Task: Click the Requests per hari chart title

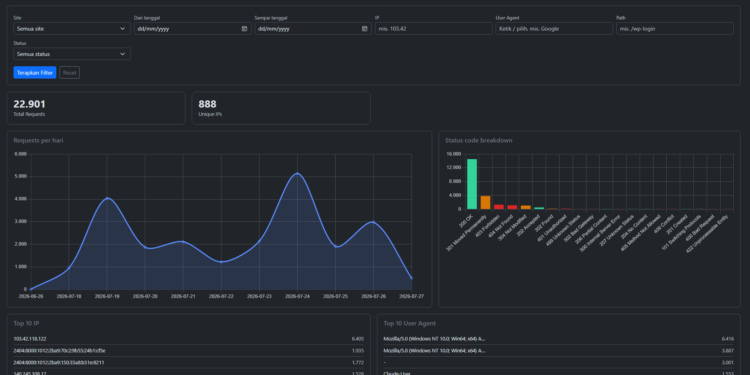Action: coord(38,141)
